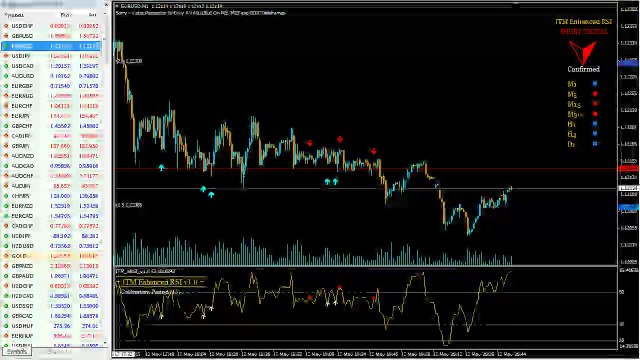640x360 pixels.
Task: Select the USDJPY symbol
Action: (x=22, y=56)
